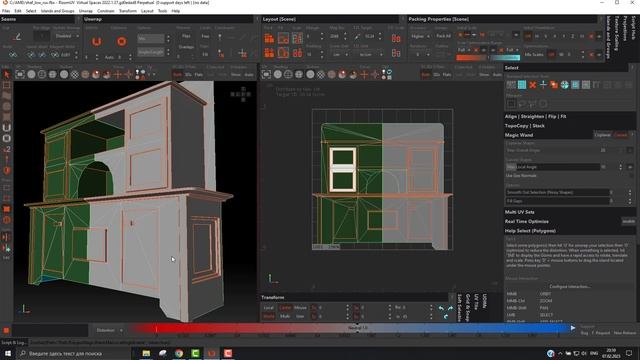The width and height of the screenshot is (640, 360).
Task: Click the Windows search box in taskbar
Action: 73,353
